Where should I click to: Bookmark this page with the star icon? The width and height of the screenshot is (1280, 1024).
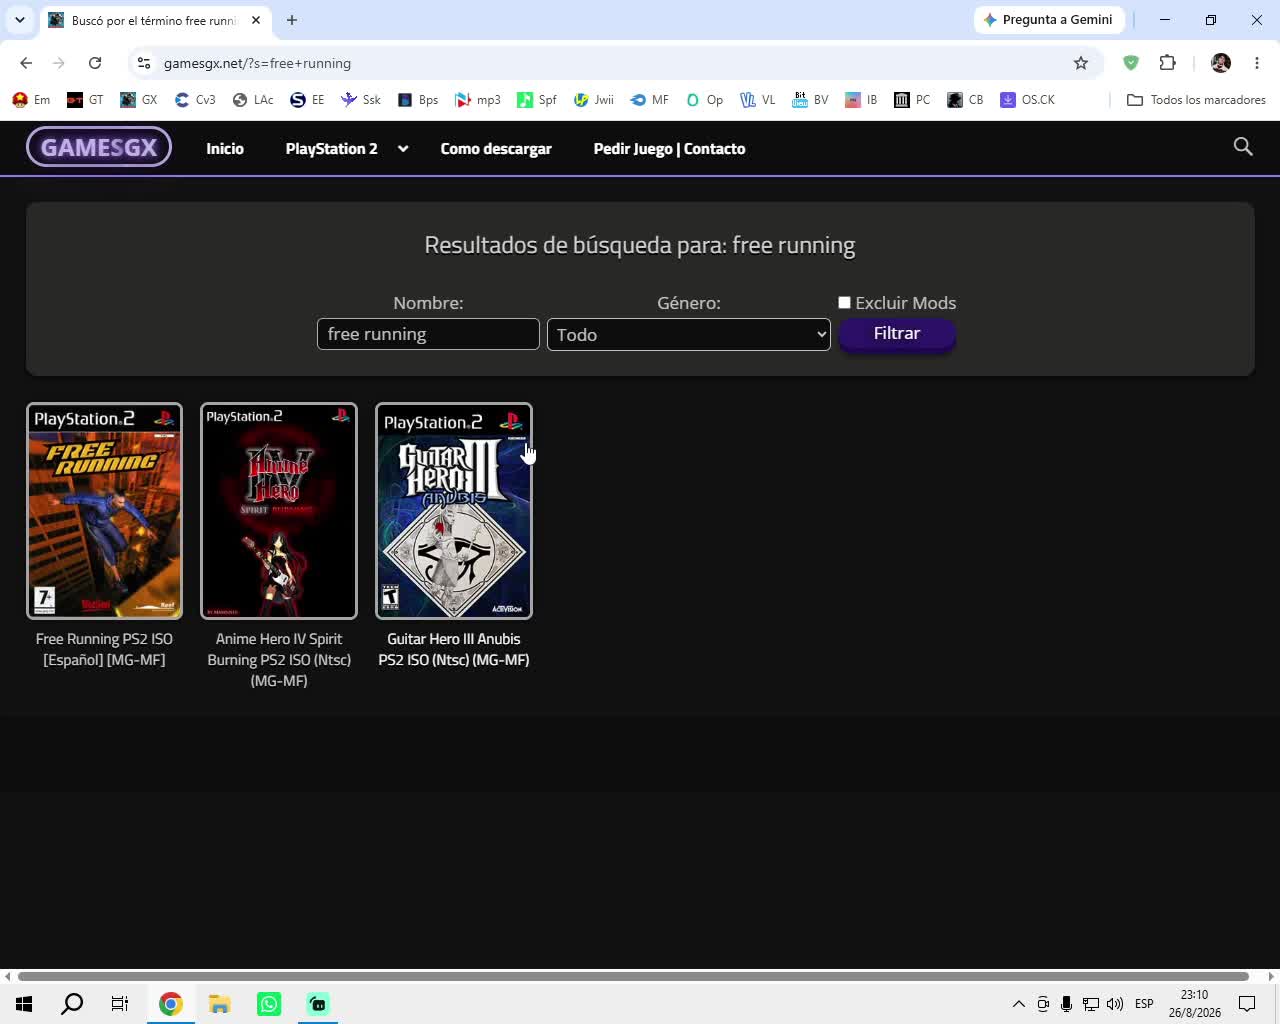[x=1081, y=63]
